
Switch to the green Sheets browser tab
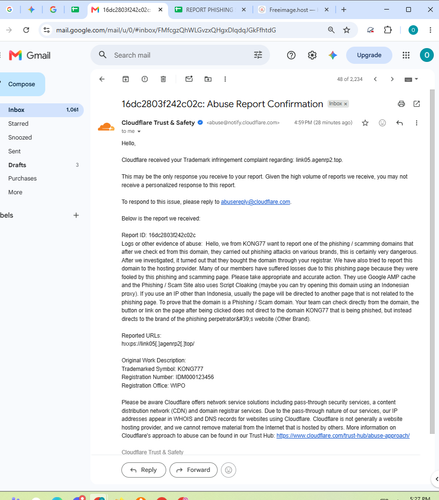[x=75, y=10]
